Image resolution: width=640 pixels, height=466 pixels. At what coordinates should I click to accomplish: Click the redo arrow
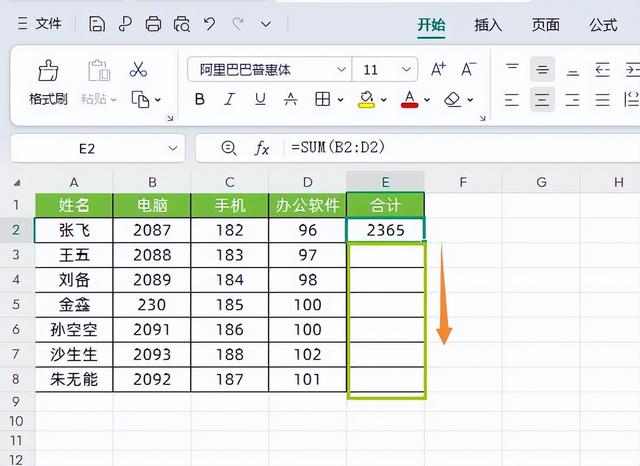(x=238, y=24)
